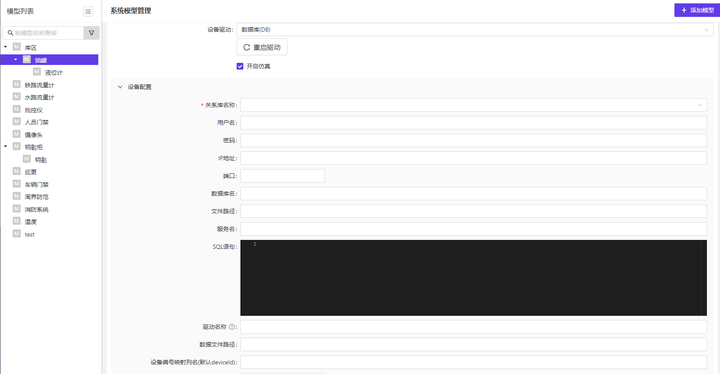Screen dimensions: 720x374
Task: Select 液位计 in the model tree
Action: click(x=54, y=72)
